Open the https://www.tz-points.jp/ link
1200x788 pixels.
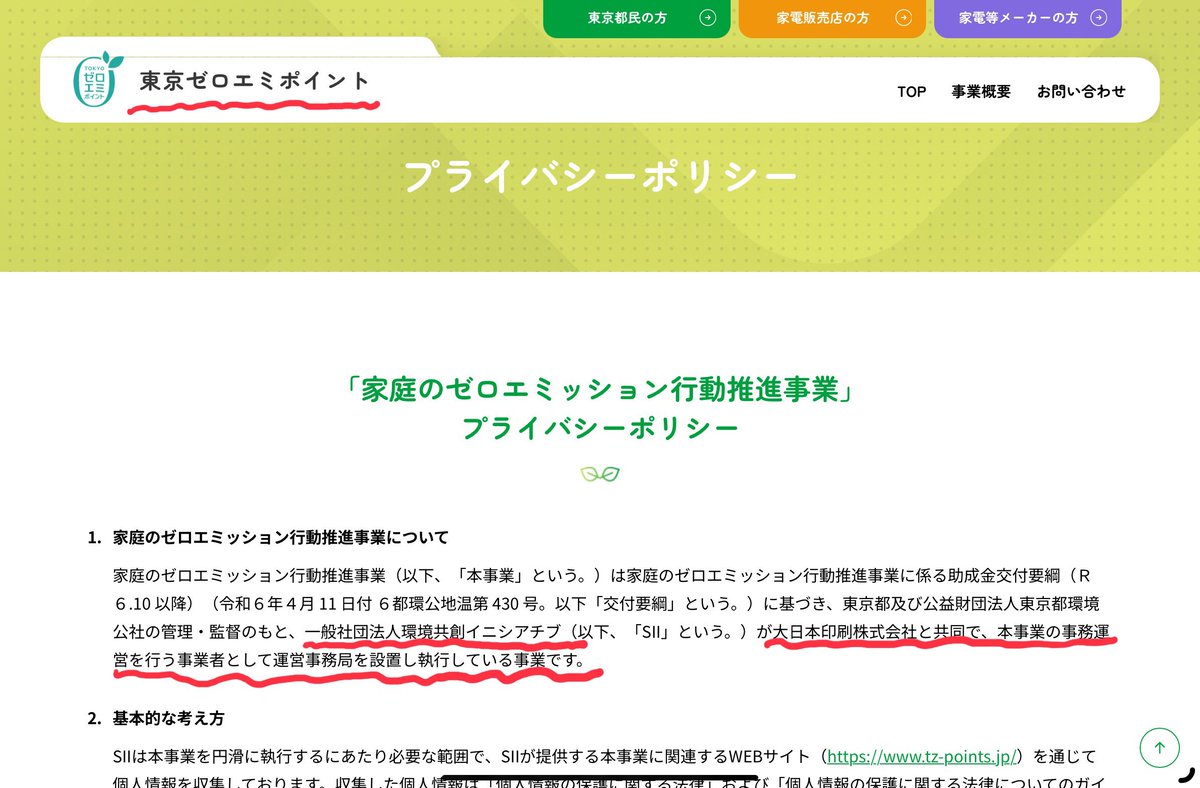pyautogui.click(x=924, y=756)
